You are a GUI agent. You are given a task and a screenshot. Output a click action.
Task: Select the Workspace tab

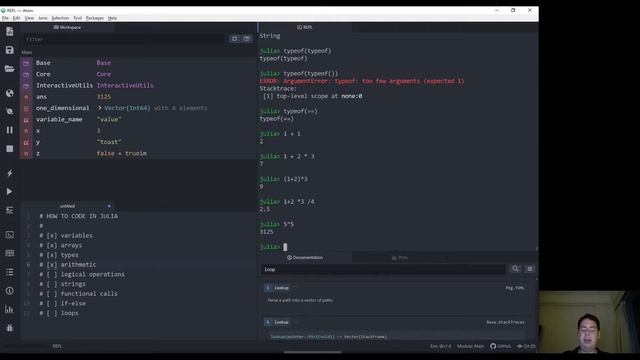[67, 27]
